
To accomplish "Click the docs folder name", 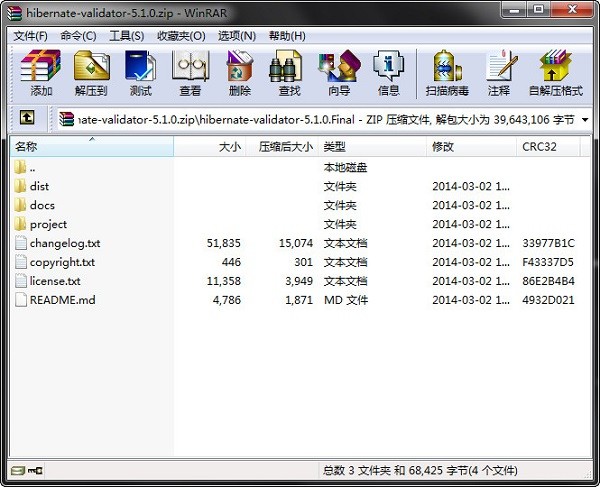I will [42, 205].
